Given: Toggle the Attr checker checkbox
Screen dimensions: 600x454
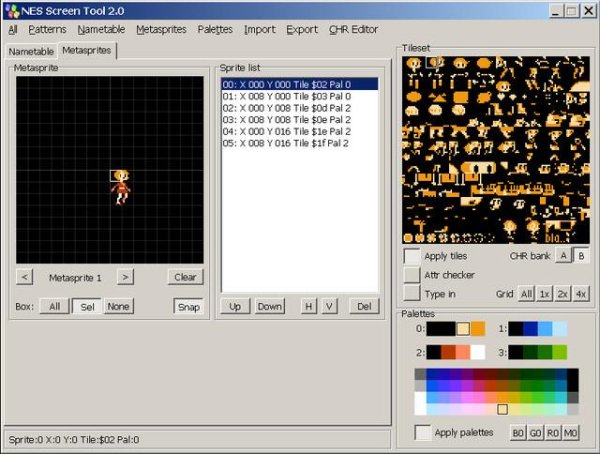Looking at the screenshot, I should coord(412,274).
